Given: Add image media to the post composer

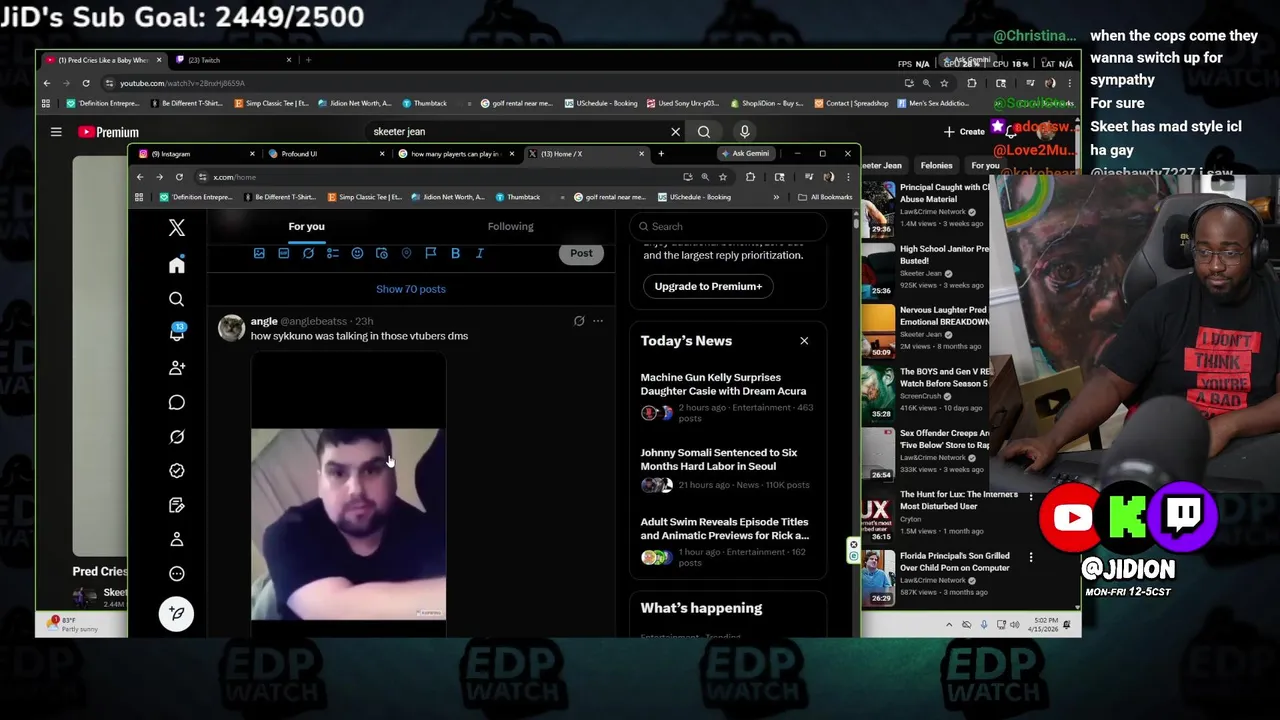Looking at the screenshot, I should pos(259,254).
